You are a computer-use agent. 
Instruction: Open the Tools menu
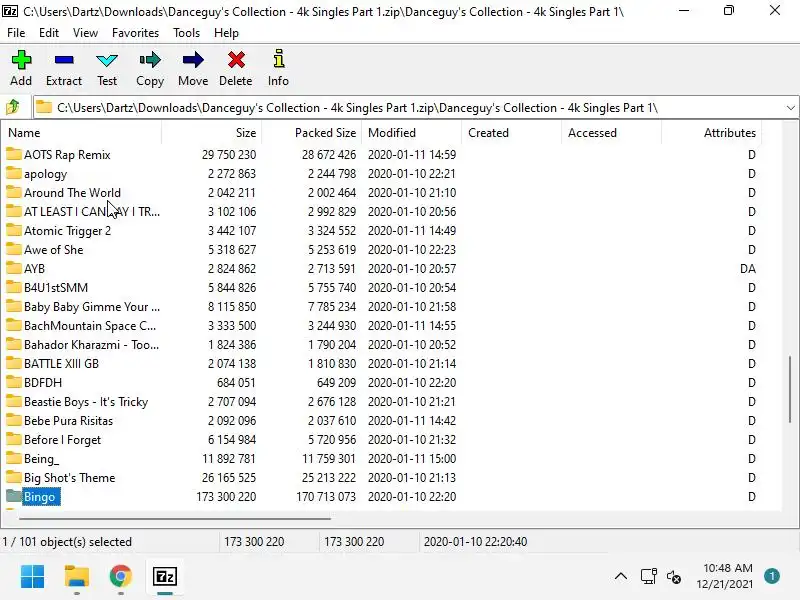click(x=186, y=33)
